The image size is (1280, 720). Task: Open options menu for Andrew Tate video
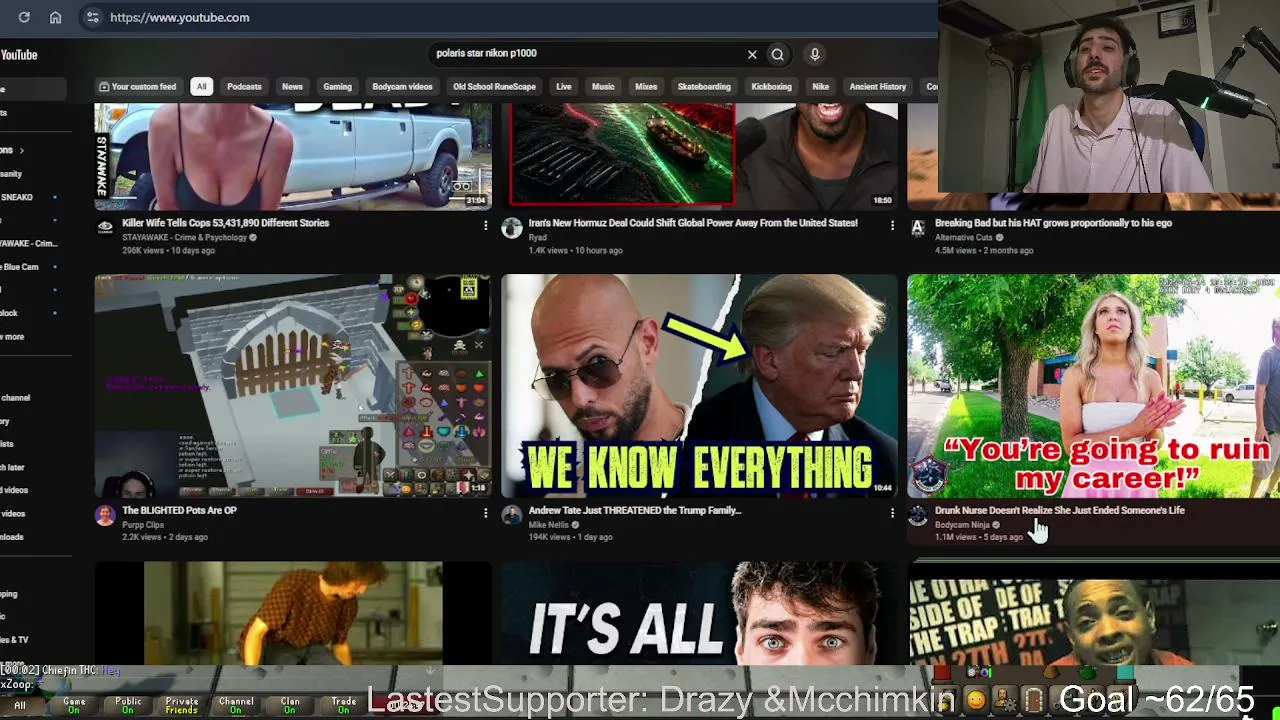pyautogui.click(x=892, y=513)
